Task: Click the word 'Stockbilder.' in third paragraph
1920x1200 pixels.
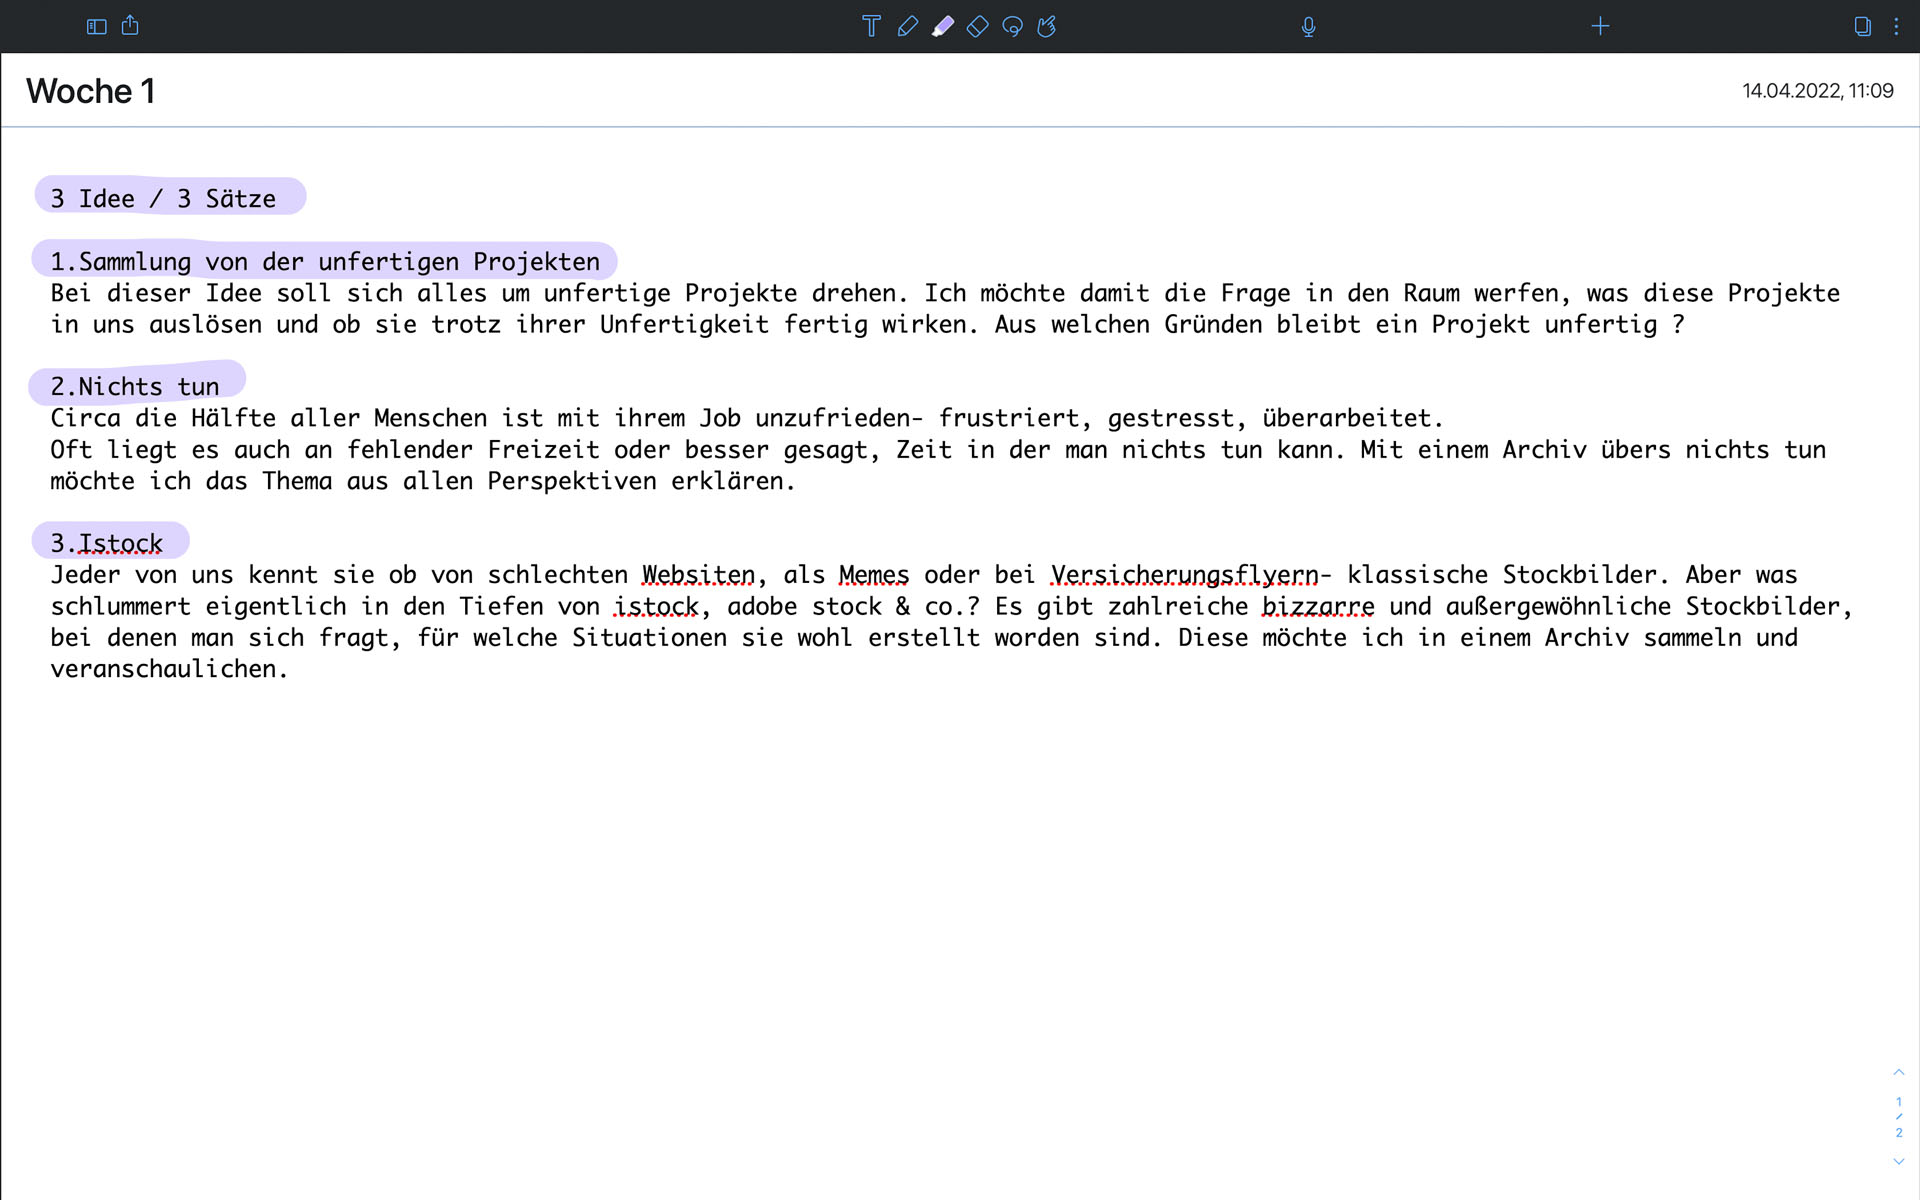Action: 1586,575
